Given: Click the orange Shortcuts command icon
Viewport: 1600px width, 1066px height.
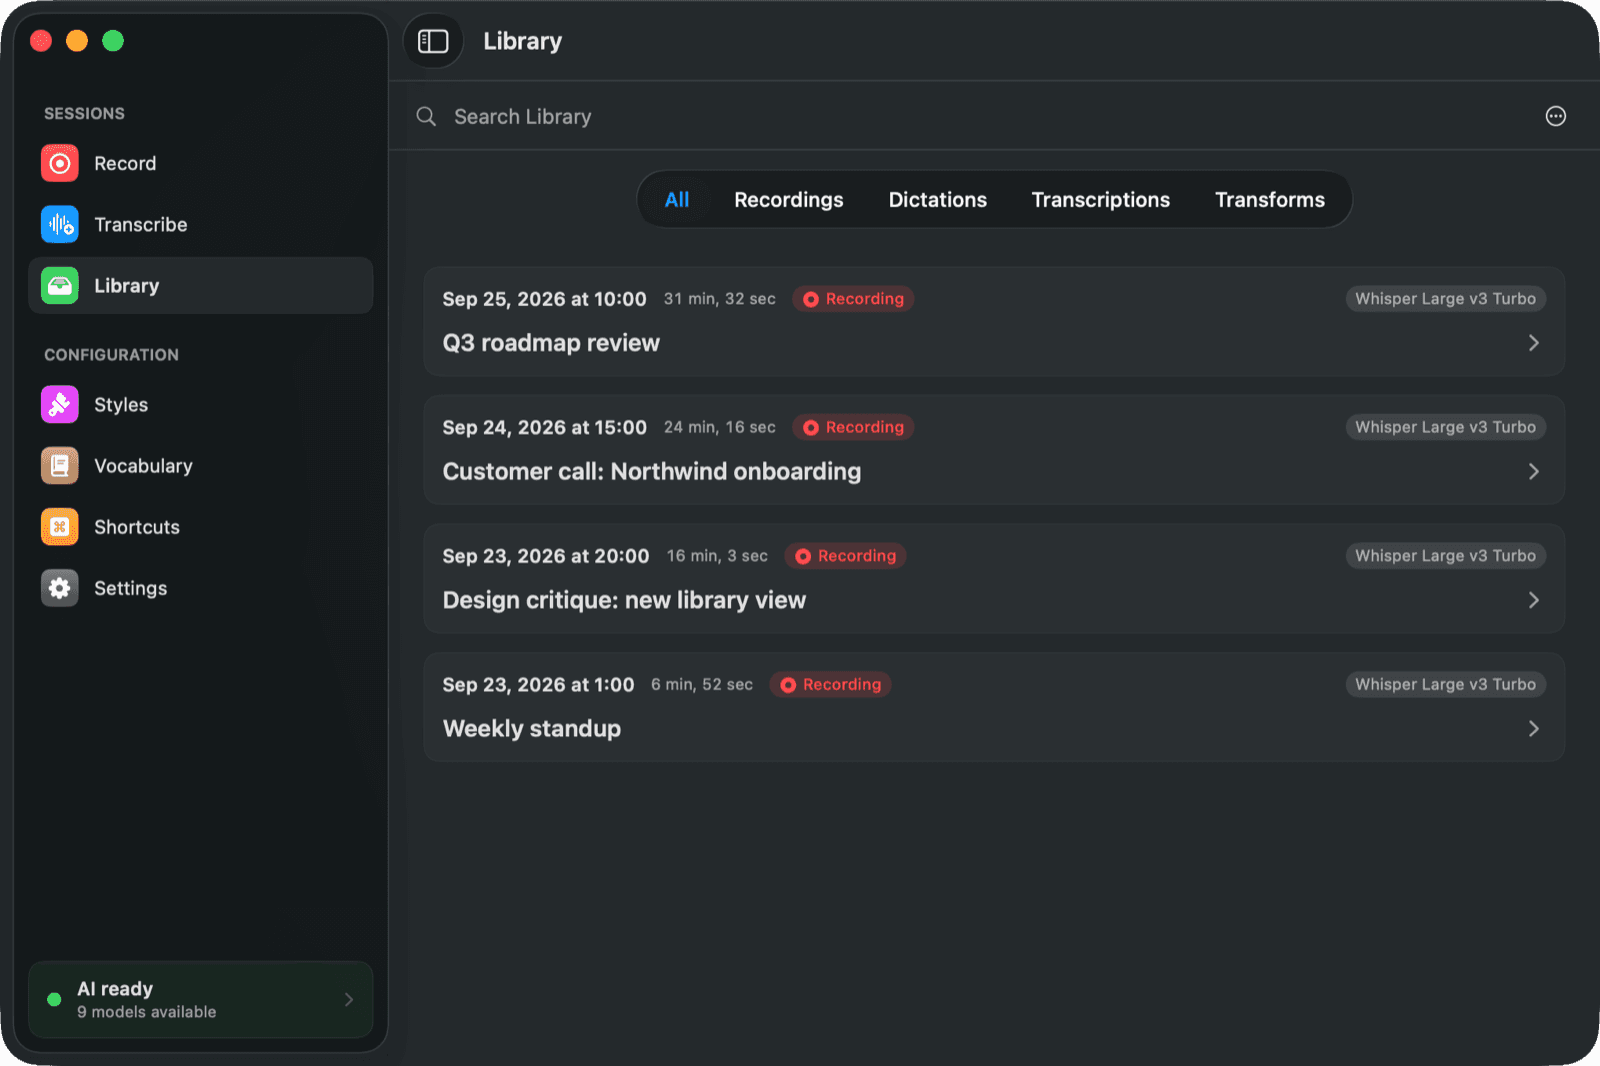Looking at the screenshot, I should pyautogui.click(x=60, y=527).
